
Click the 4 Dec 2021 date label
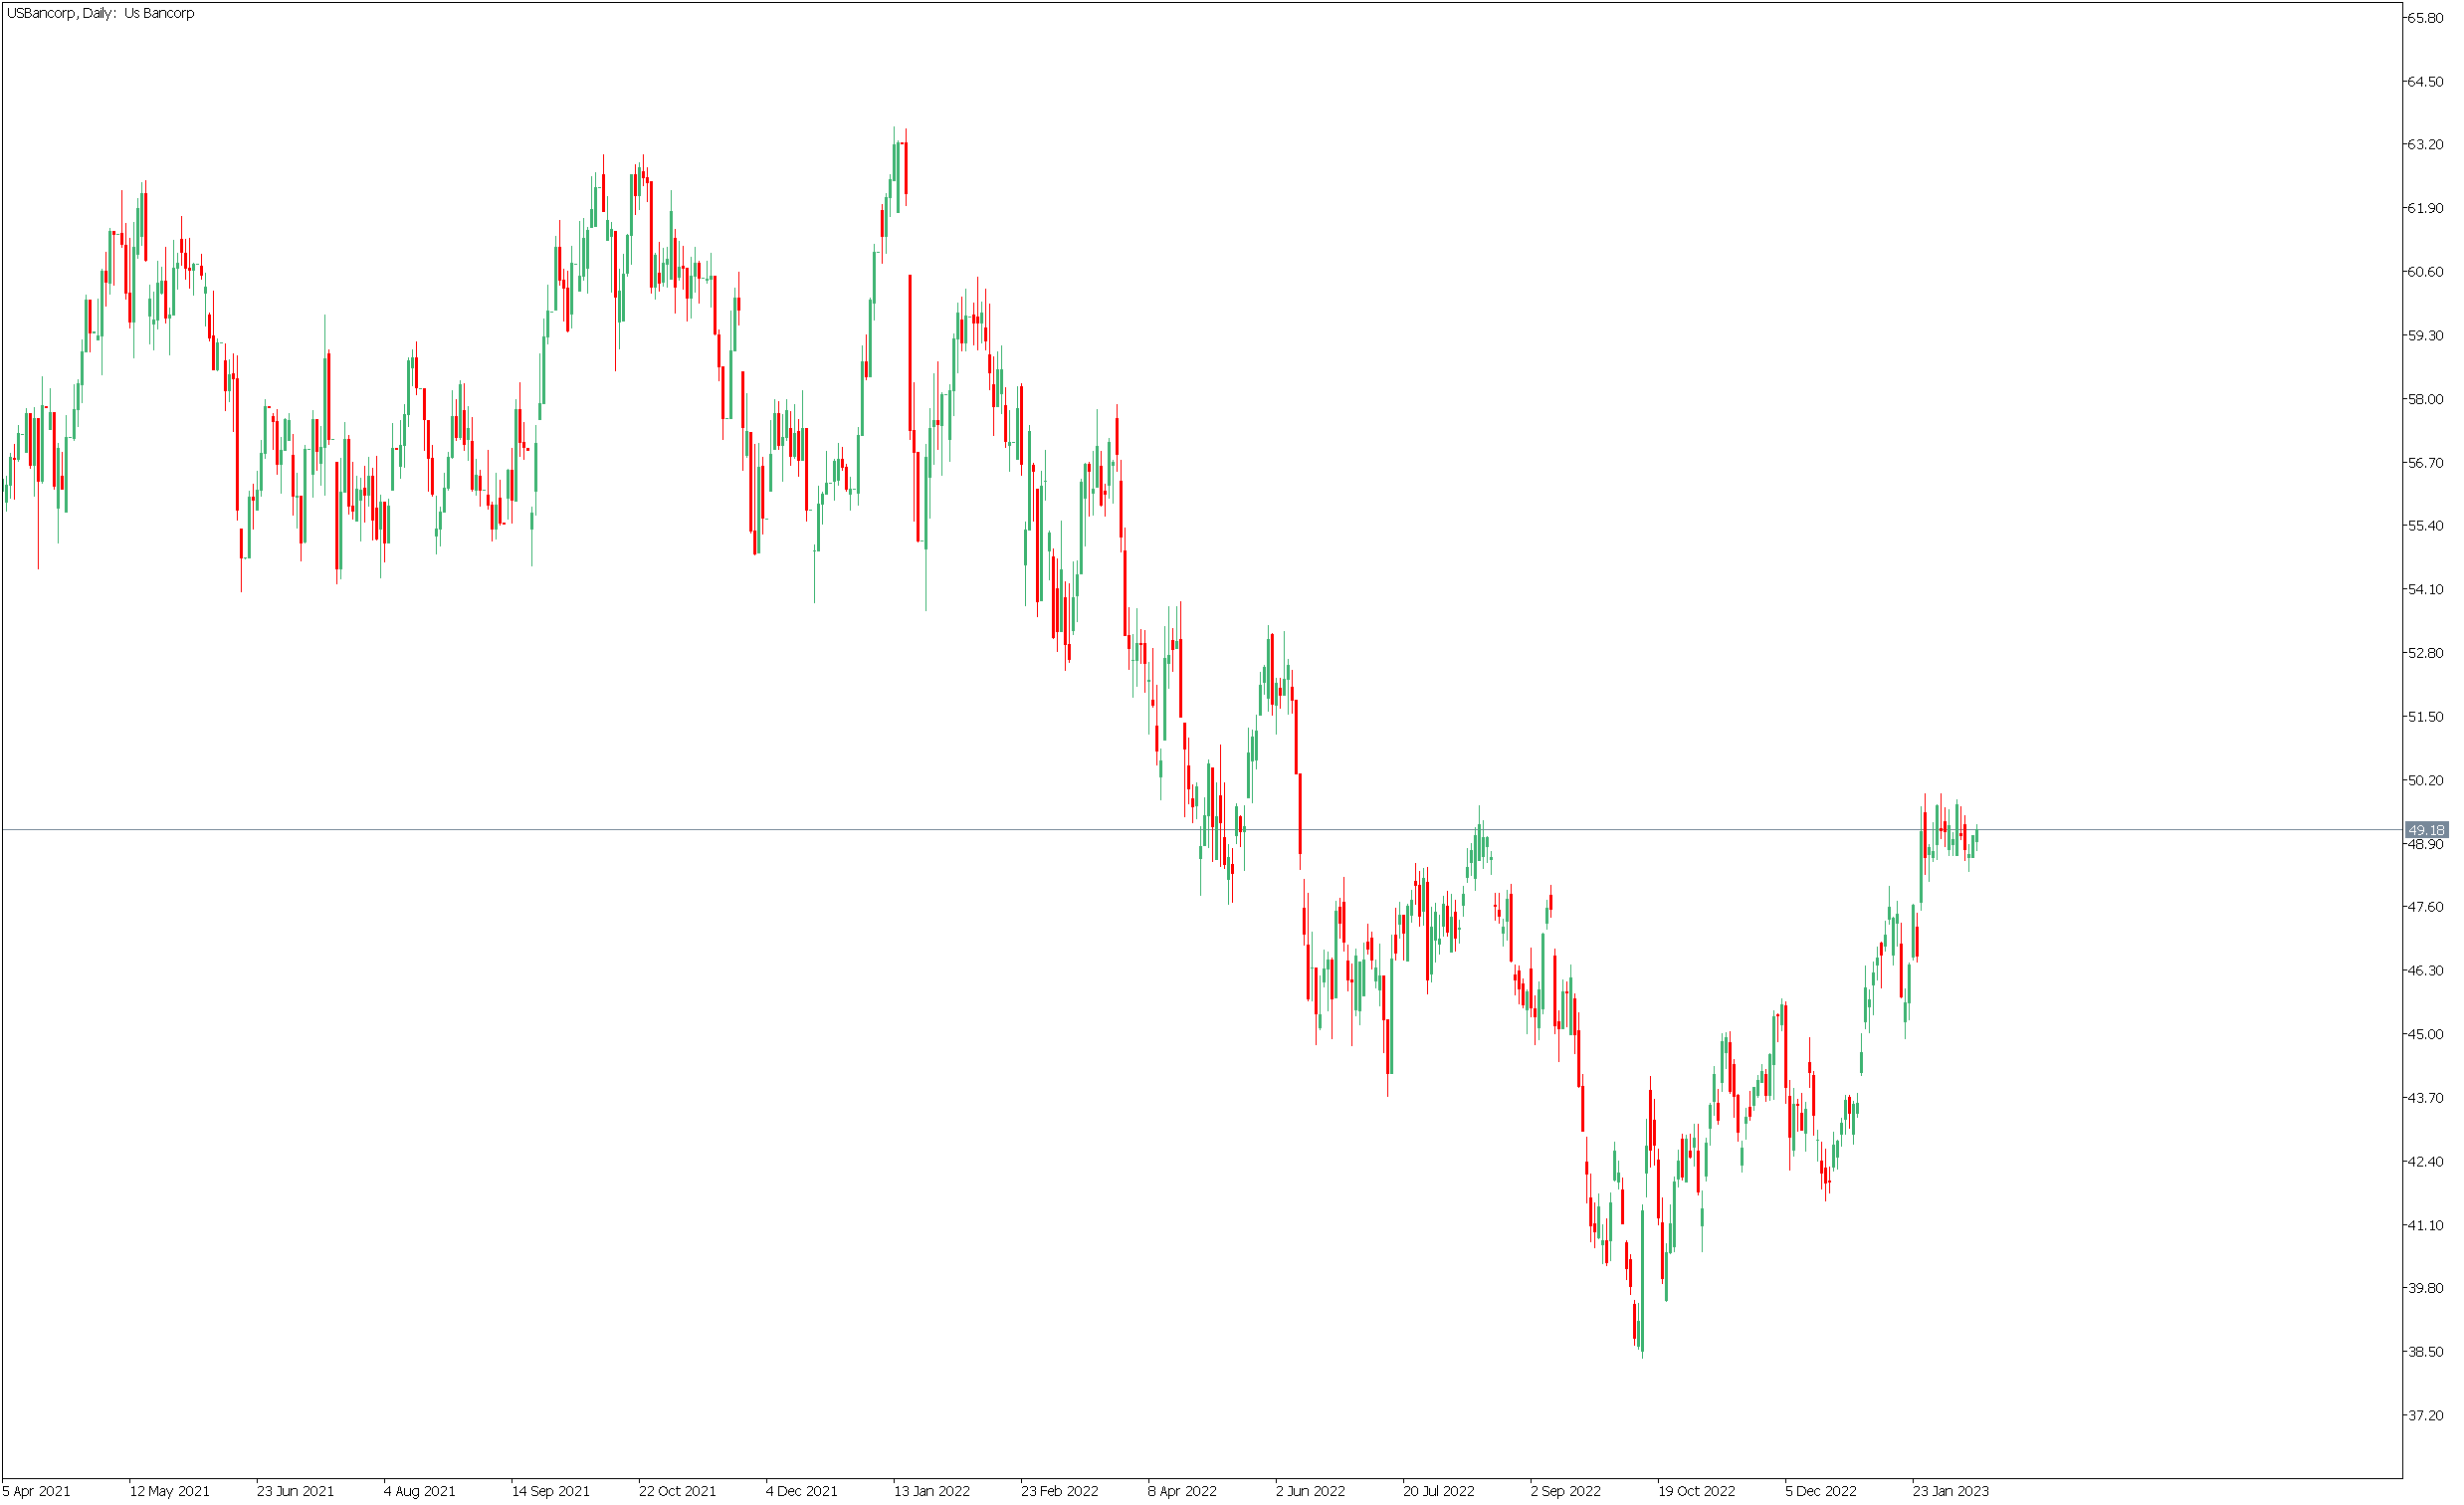pos(803,1493)
